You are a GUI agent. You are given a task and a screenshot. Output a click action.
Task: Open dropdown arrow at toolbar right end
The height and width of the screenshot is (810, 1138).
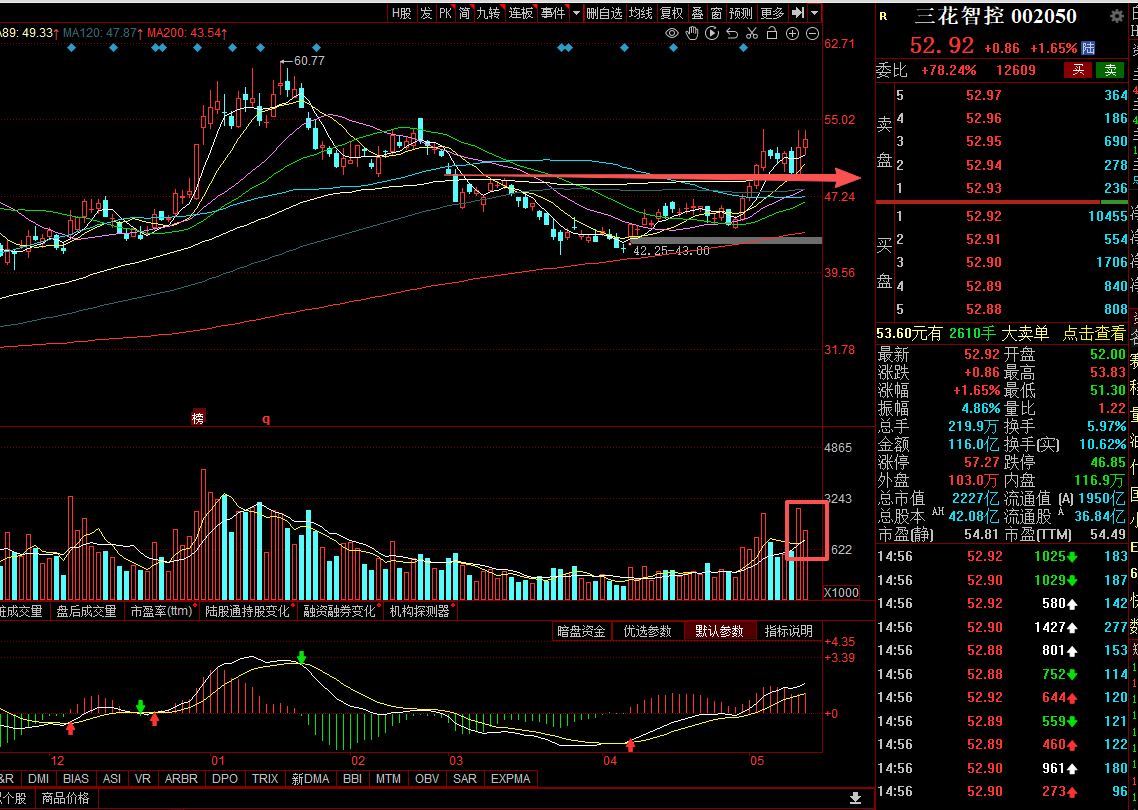tap(815, 13)
